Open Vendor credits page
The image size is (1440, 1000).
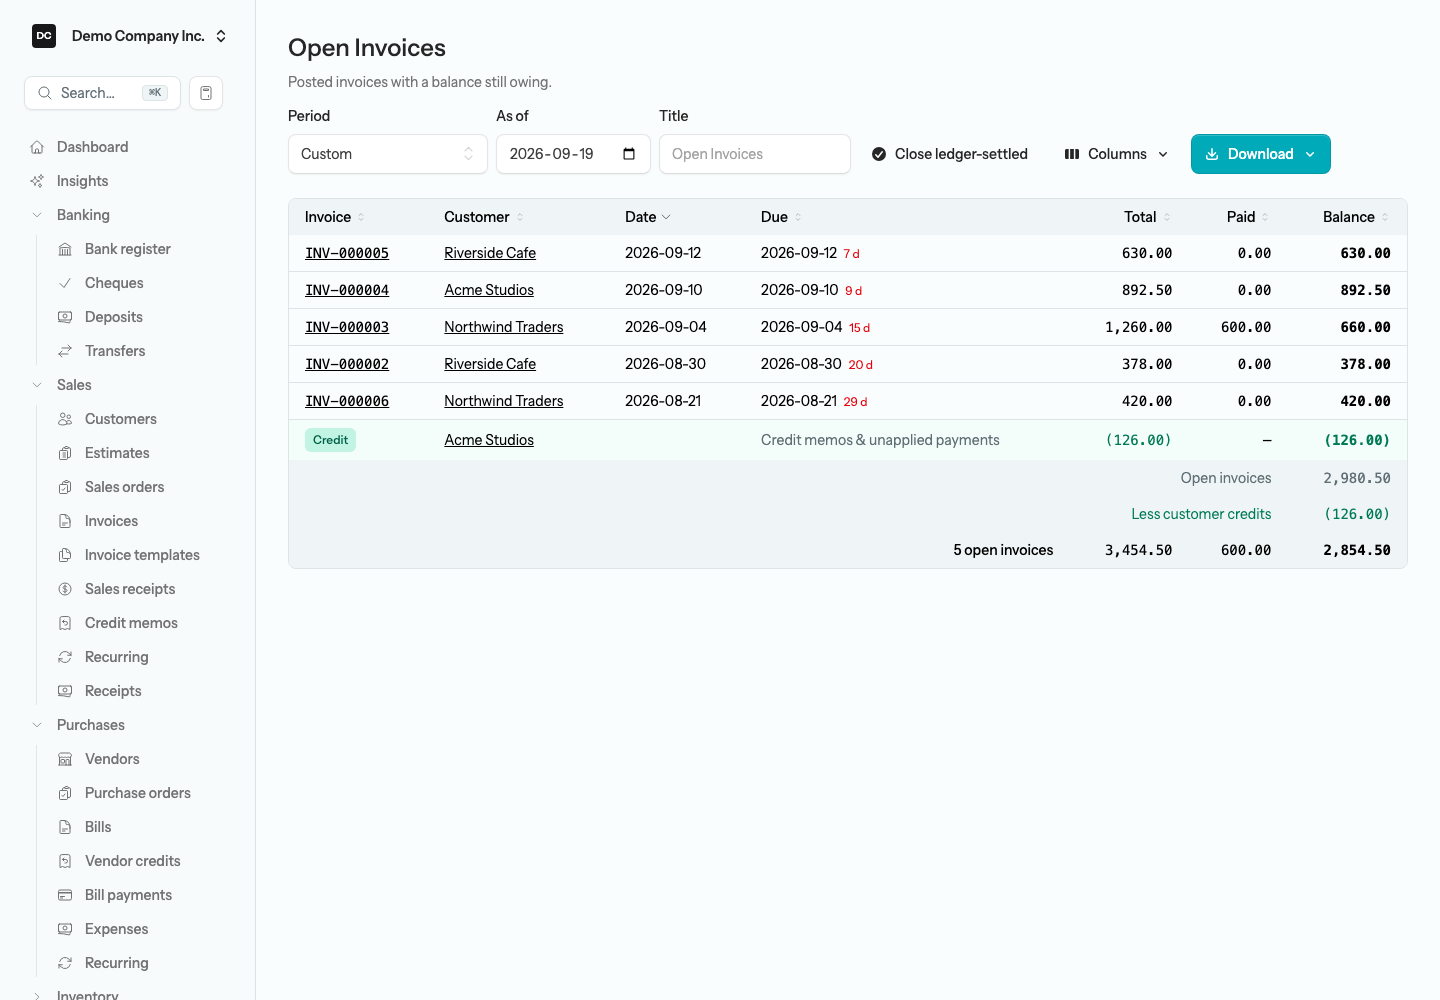(x=133, y=861)
